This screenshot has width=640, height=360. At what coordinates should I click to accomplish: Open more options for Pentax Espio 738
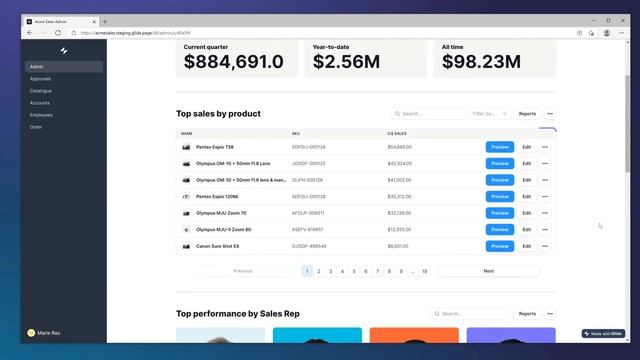click(545, 147)
